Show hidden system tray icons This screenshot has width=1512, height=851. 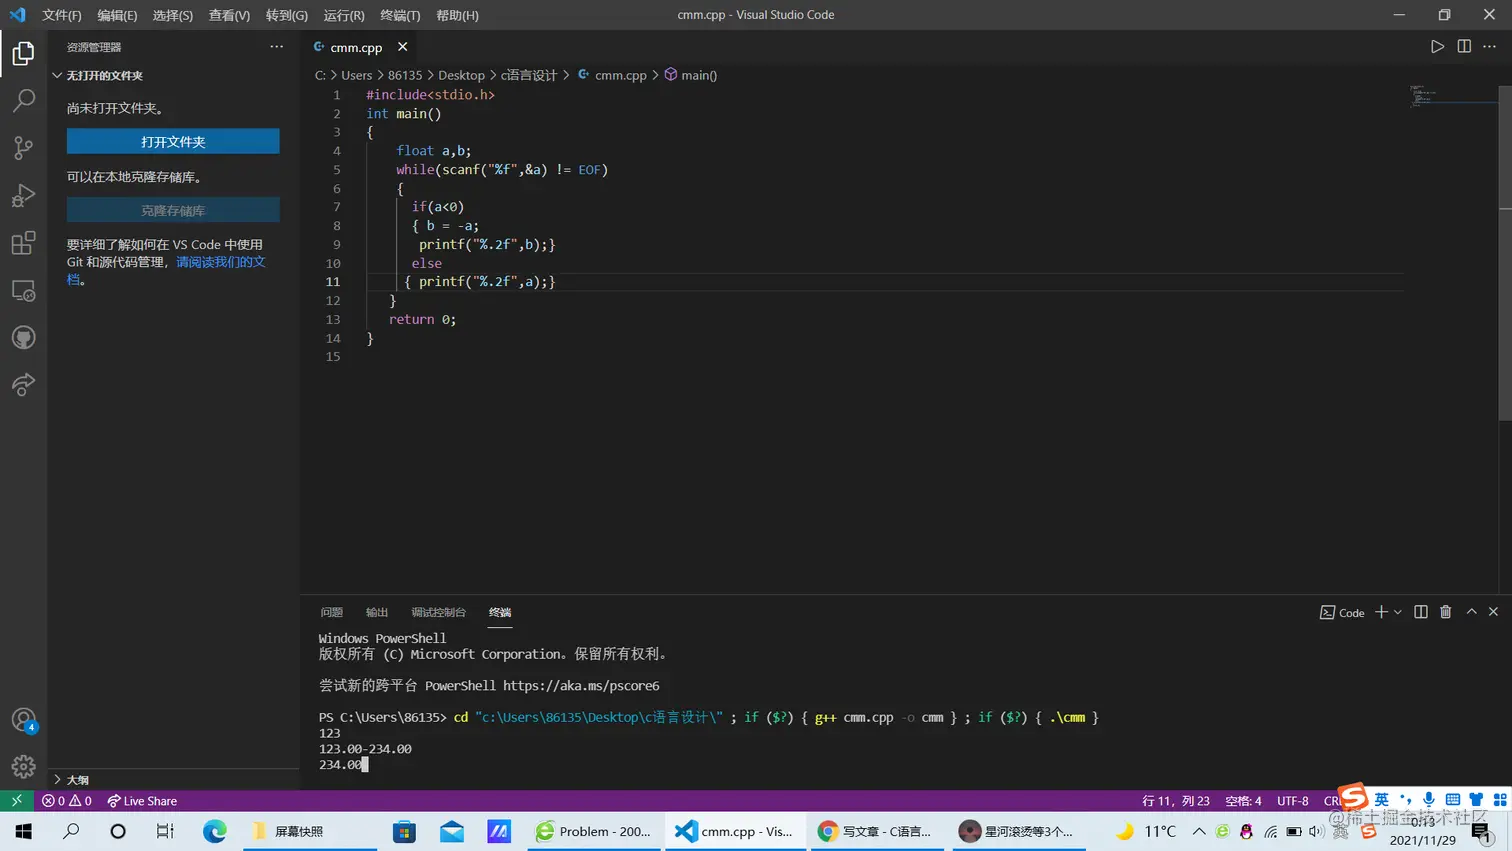1199,831
